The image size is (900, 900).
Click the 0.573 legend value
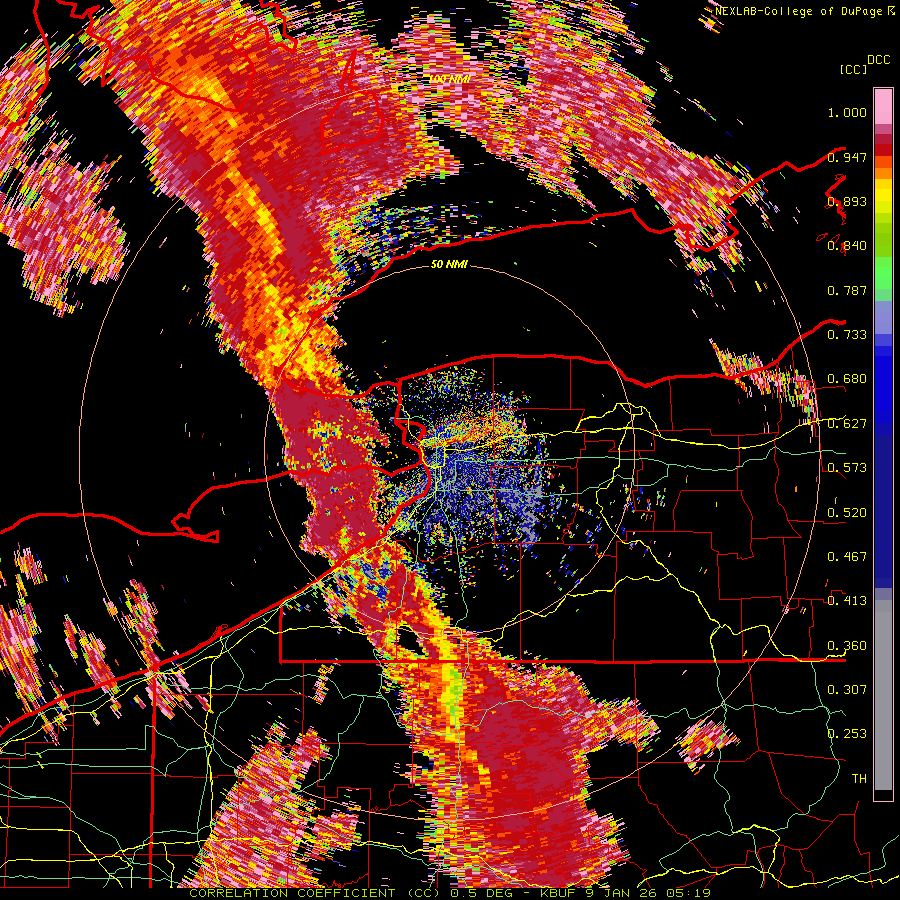pyautogui.click(x=847, y=468)
